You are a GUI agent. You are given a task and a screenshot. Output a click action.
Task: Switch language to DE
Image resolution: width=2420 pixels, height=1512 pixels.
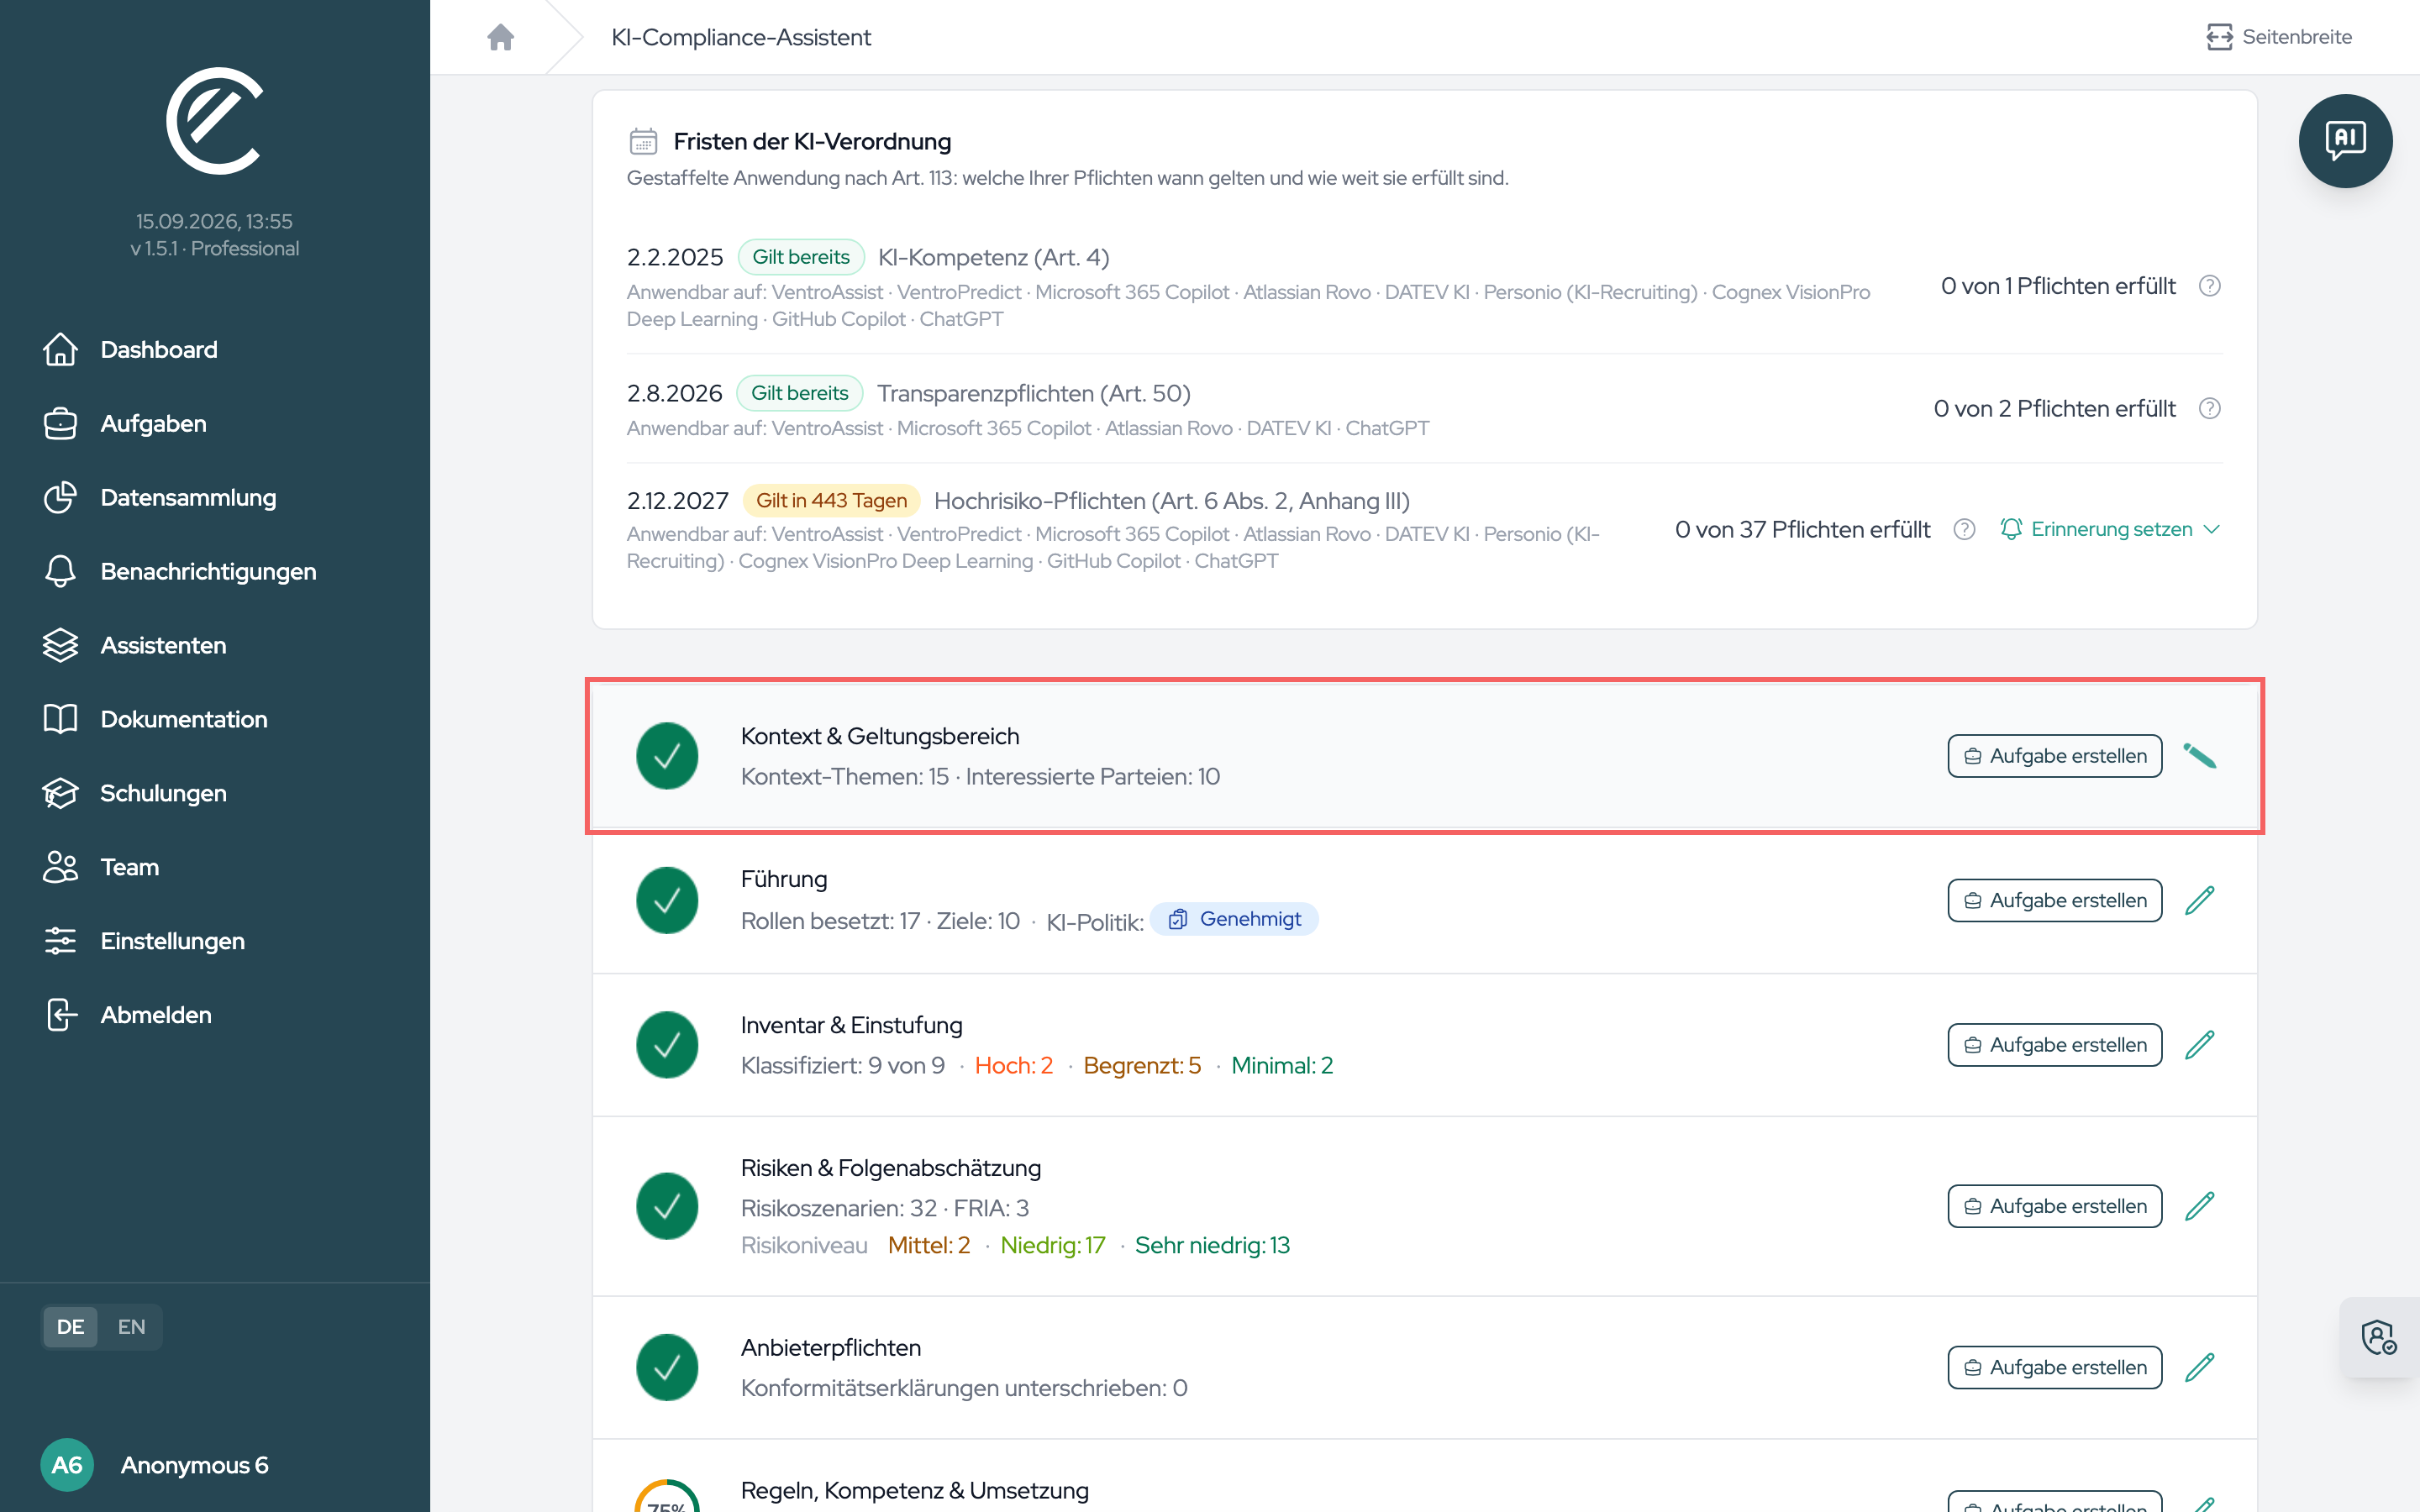tap(70, 1326)
